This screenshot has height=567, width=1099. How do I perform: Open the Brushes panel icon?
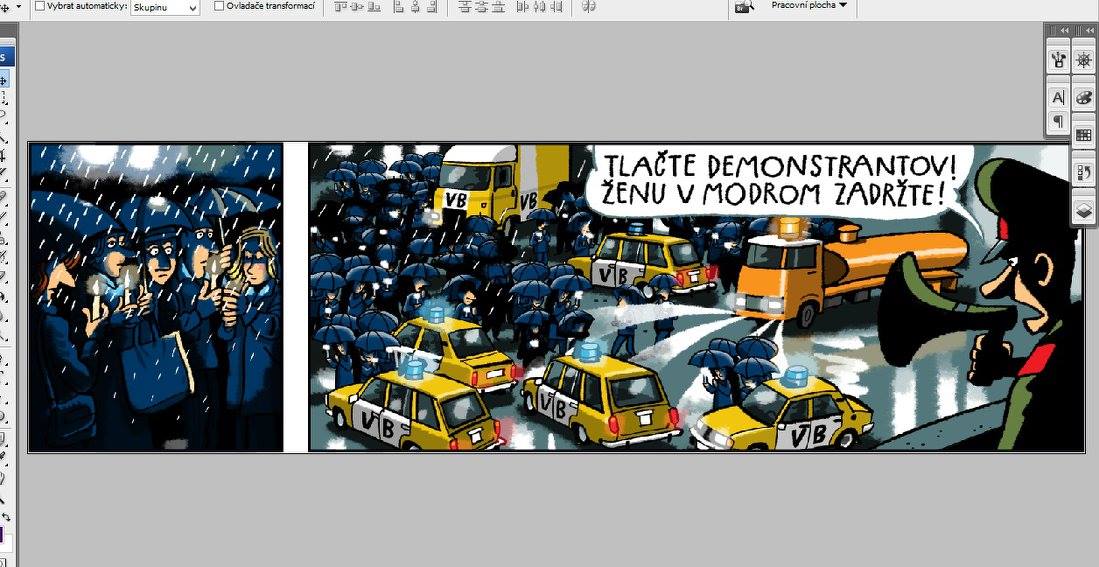[x=1058, y=61]
